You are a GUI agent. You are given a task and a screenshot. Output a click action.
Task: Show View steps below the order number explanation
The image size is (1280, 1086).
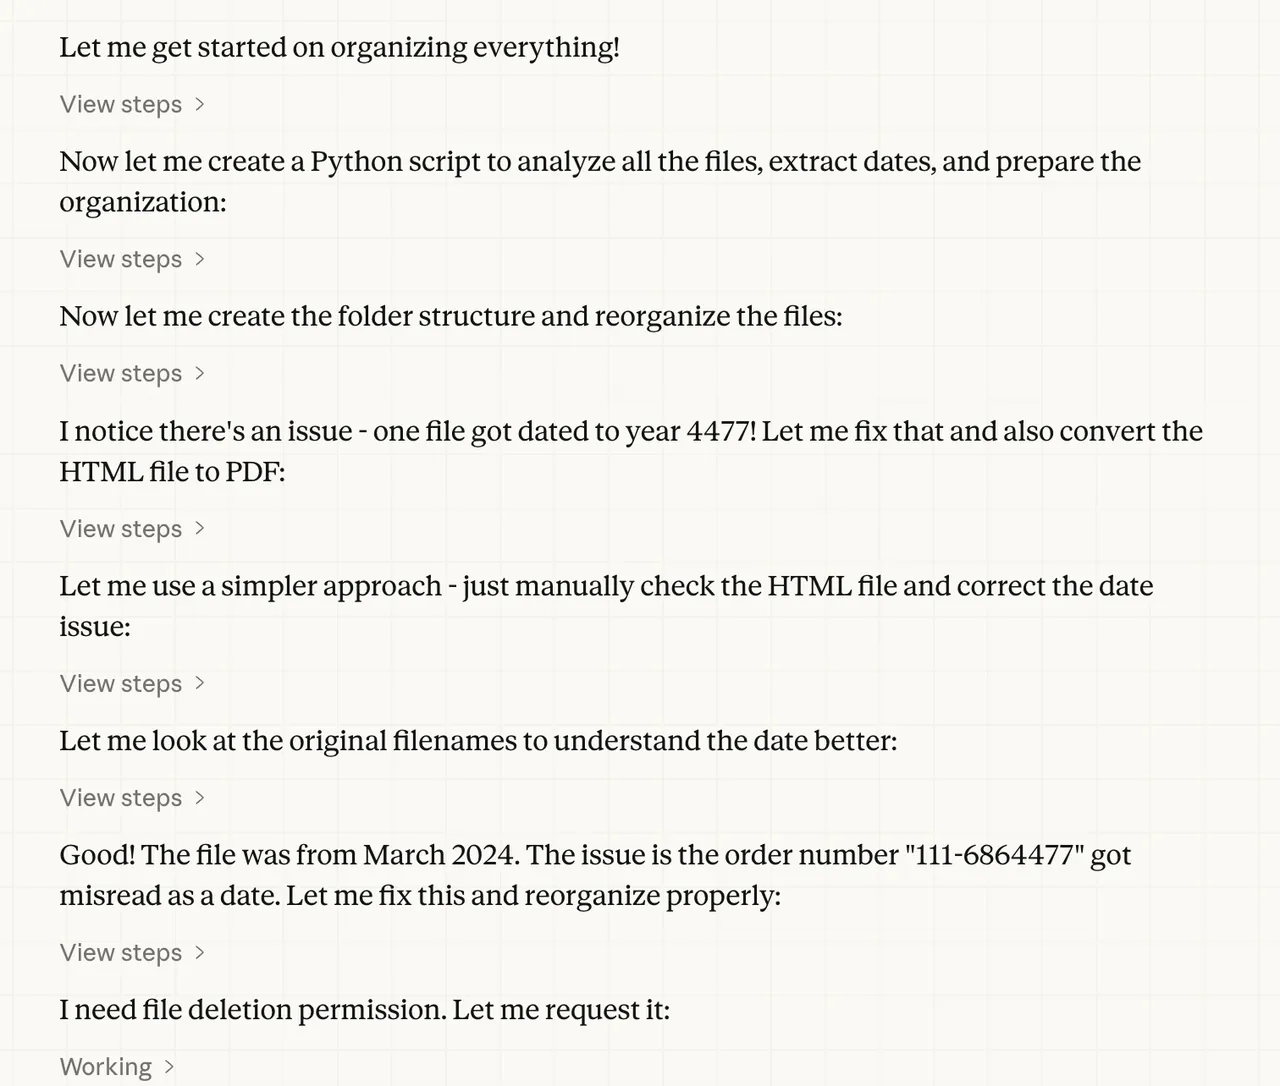pos(120,953)
